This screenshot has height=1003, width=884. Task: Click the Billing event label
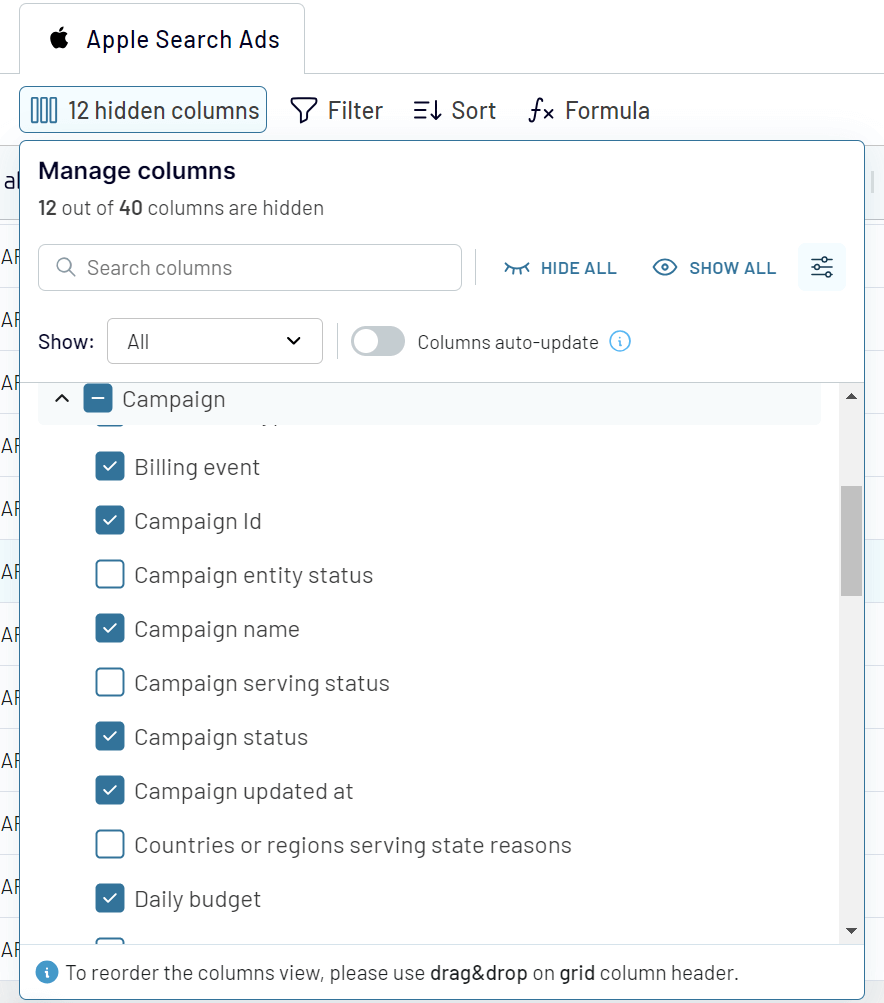coord(197,467)
